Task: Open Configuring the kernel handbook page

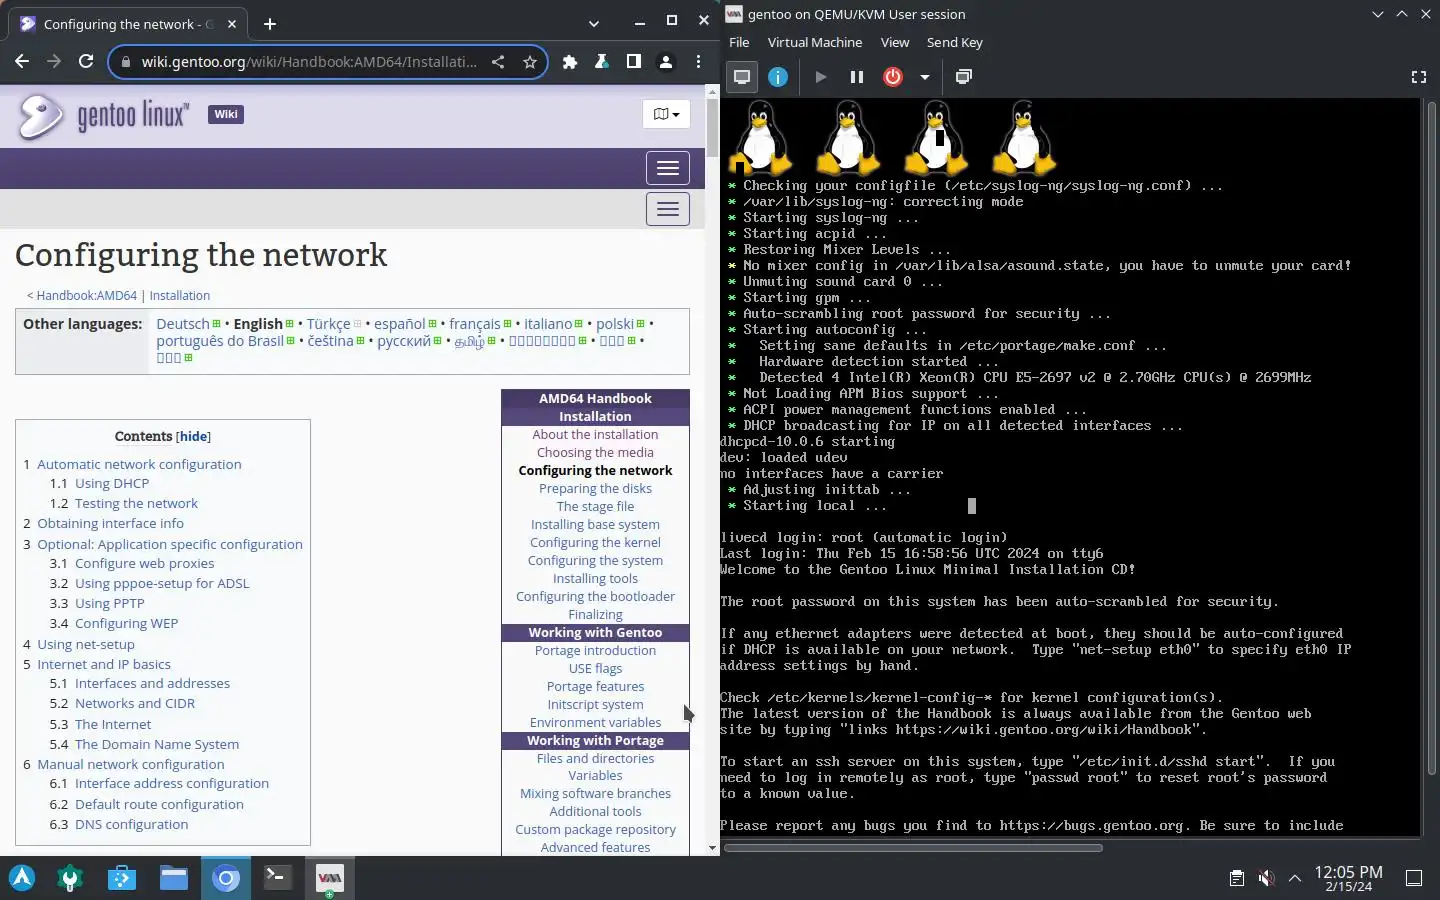Action: (595, 543)
